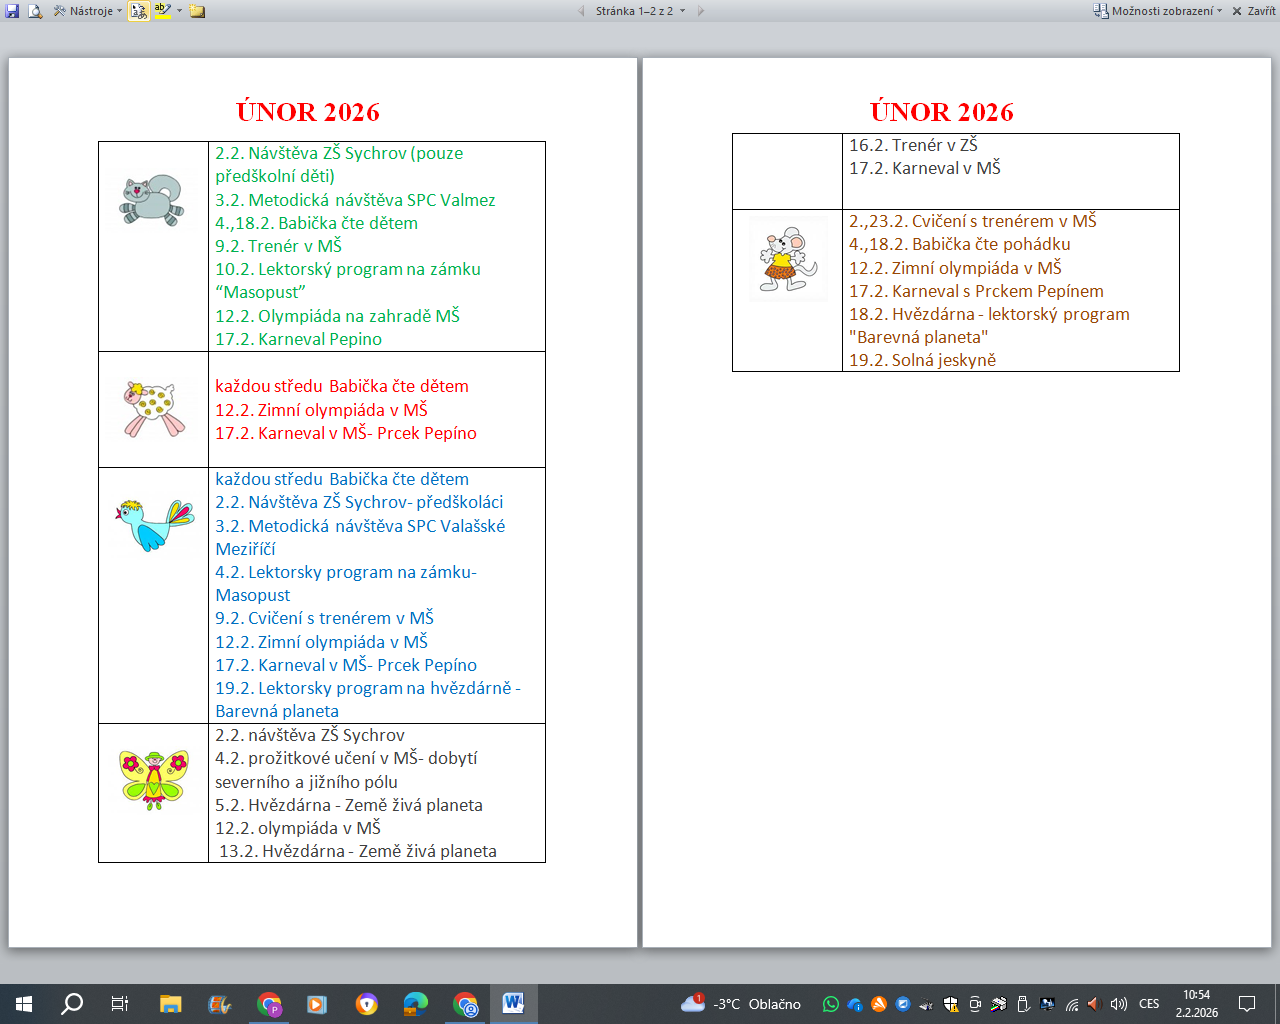Go to previous page arrow
The height and width of the screenshot is (1024, 1280).
[x=581, y=11]
